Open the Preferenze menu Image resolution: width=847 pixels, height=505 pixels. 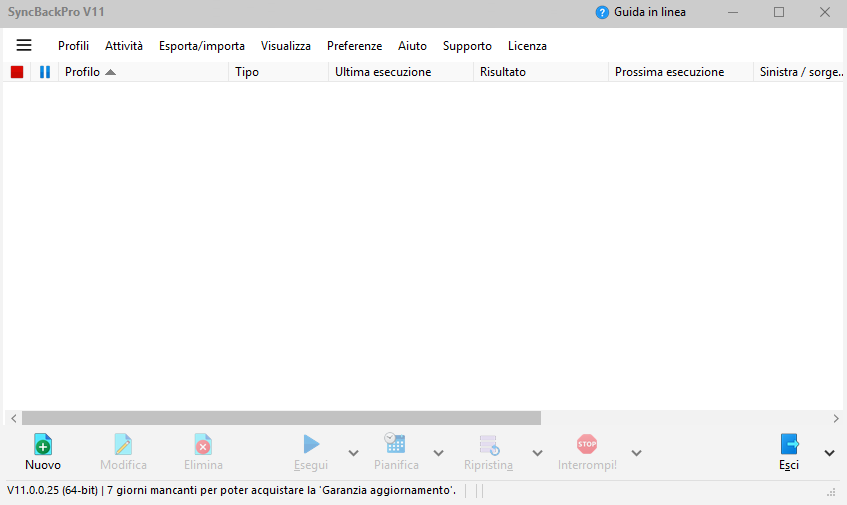tap(354, 46)
